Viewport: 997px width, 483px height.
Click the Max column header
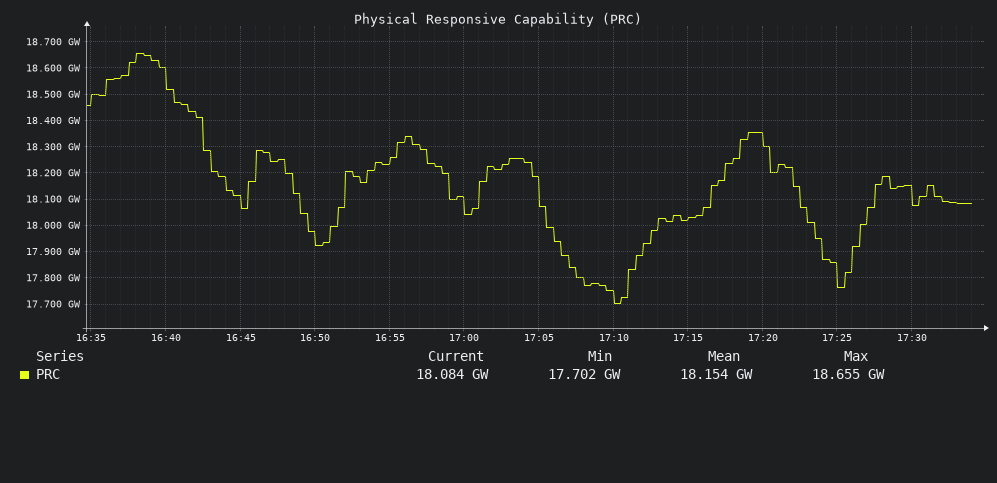[x=856, y=357]
